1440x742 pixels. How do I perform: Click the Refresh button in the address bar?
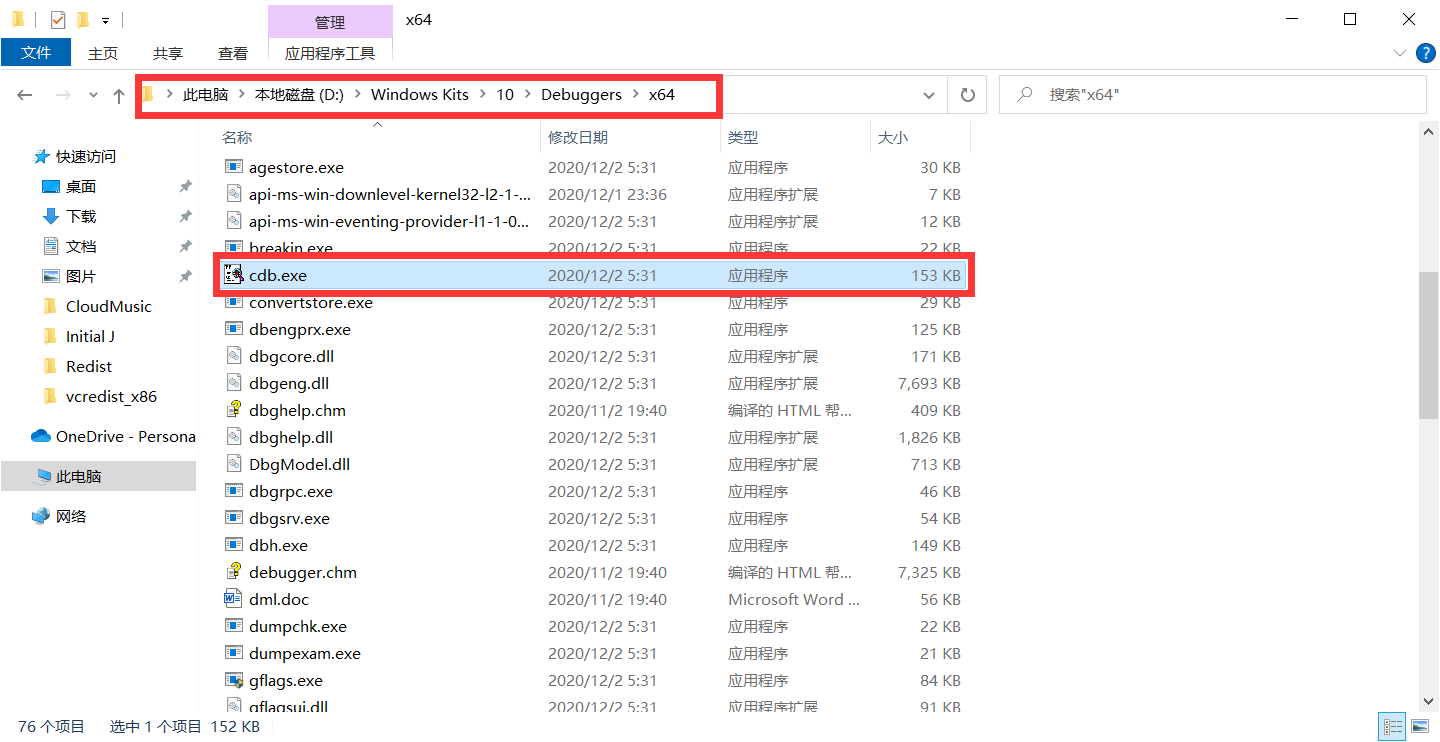(967, 94)
